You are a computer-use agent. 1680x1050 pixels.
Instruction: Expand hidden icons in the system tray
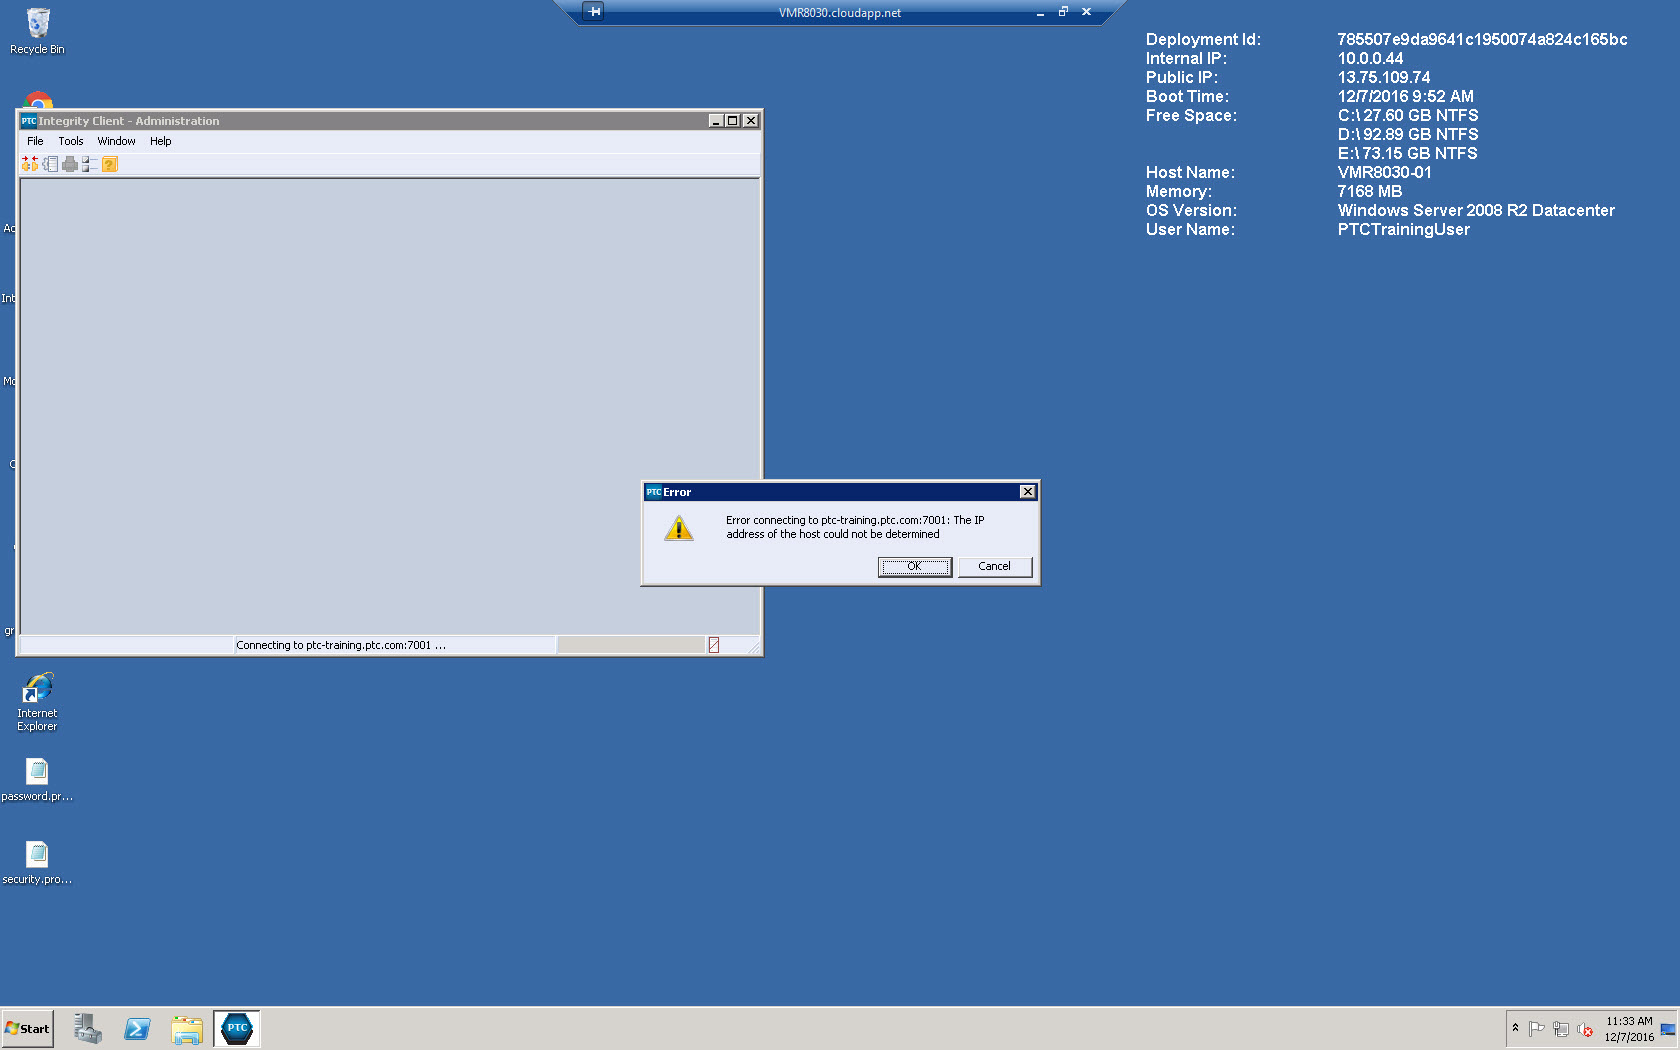pos(1516,1028)
